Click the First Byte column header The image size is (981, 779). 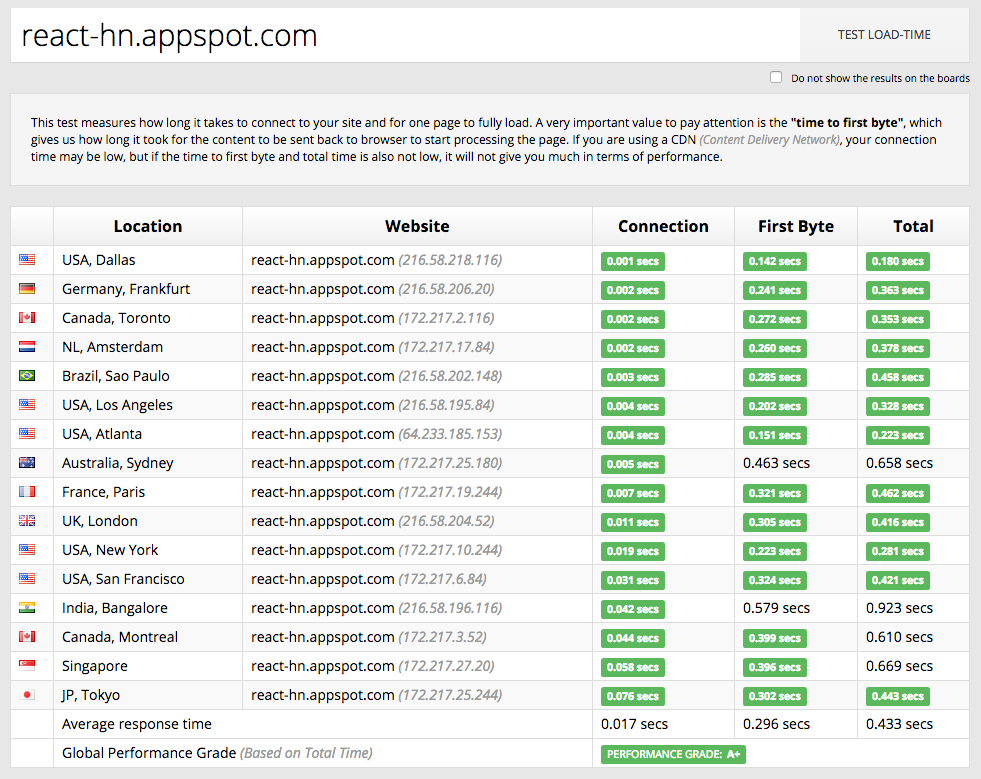pyautogui.click(x=795, y=226)
